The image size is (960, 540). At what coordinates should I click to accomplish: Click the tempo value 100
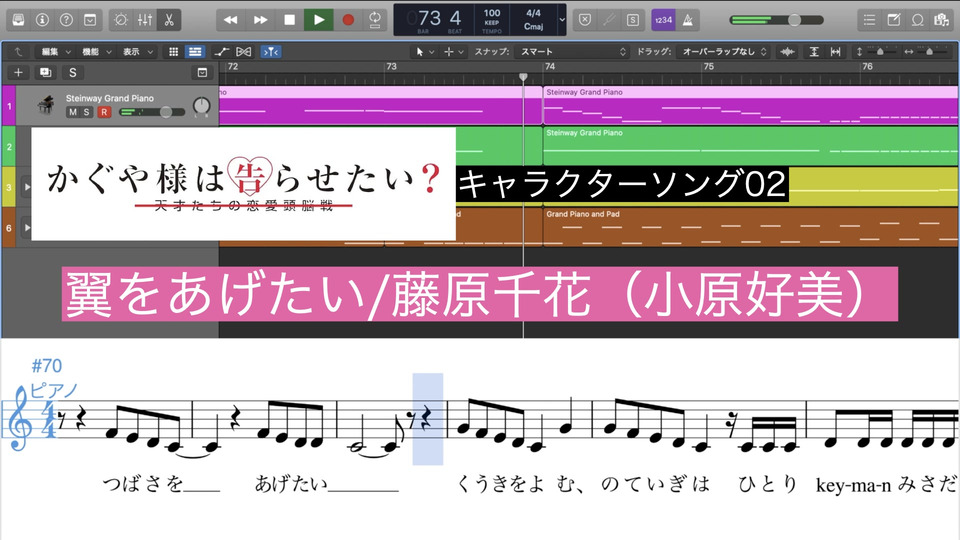(x=492, y=13)
